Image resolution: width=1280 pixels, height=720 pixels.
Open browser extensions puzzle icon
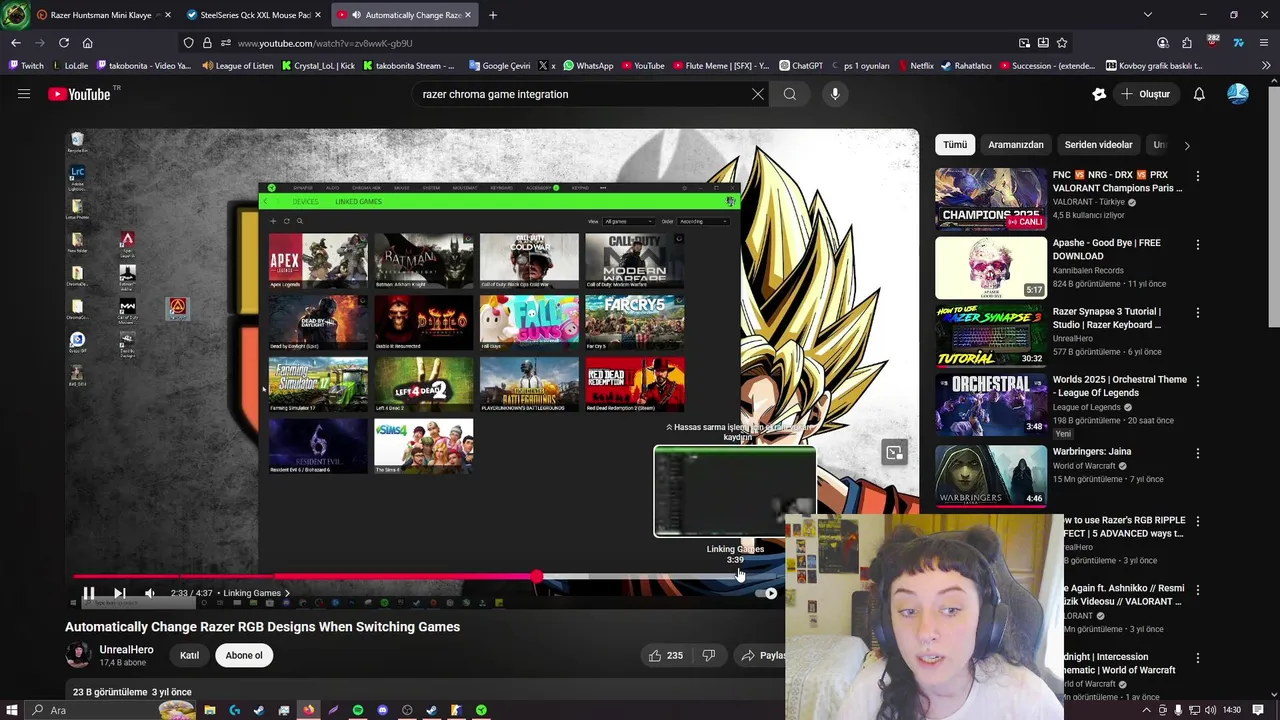1187,43
